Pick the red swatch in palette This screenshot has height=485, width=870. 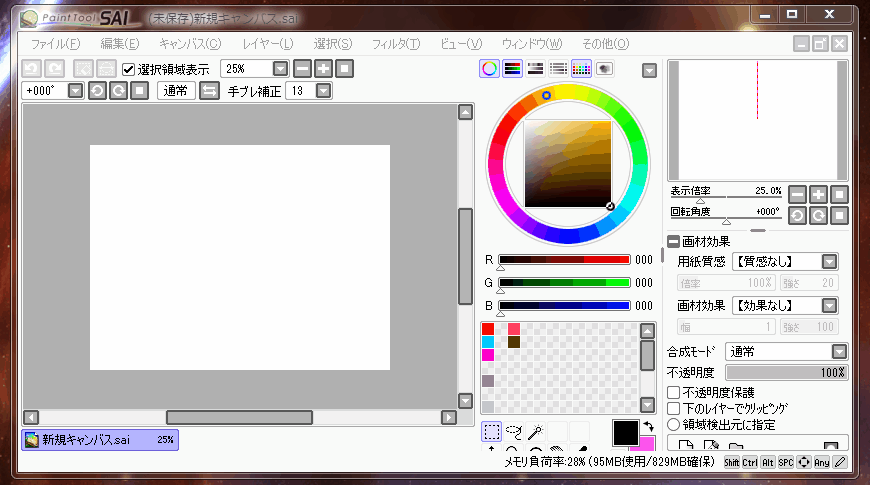coord(488,329)
